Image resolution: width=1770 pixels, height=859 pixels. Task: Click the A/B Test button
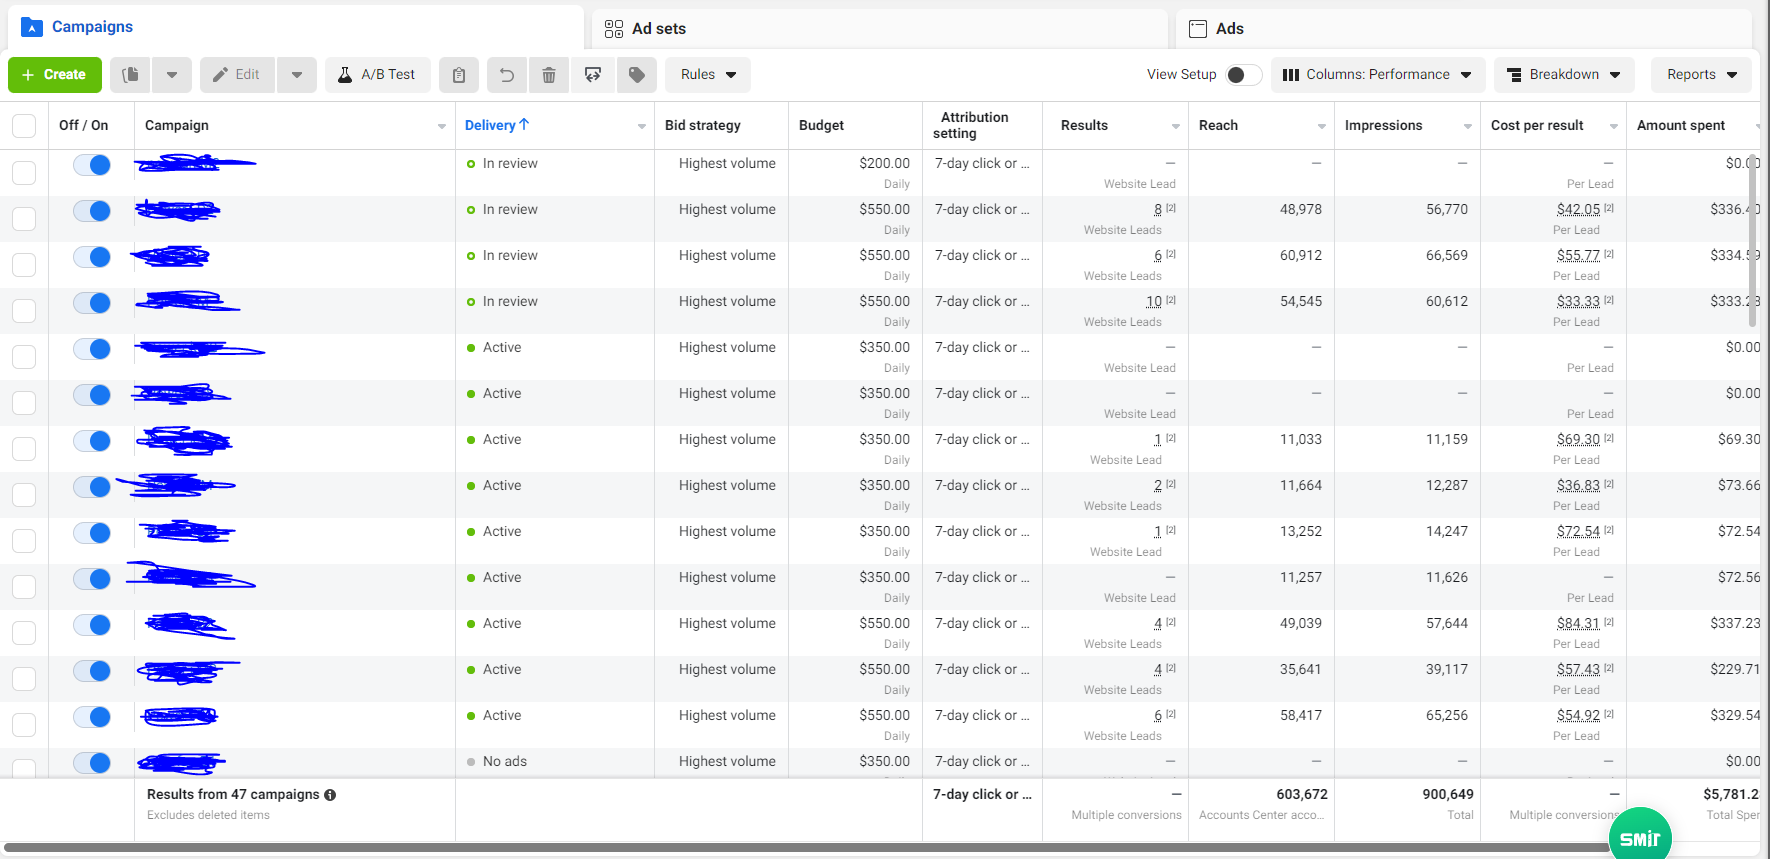pyautogui.click(x=377, y=75)
